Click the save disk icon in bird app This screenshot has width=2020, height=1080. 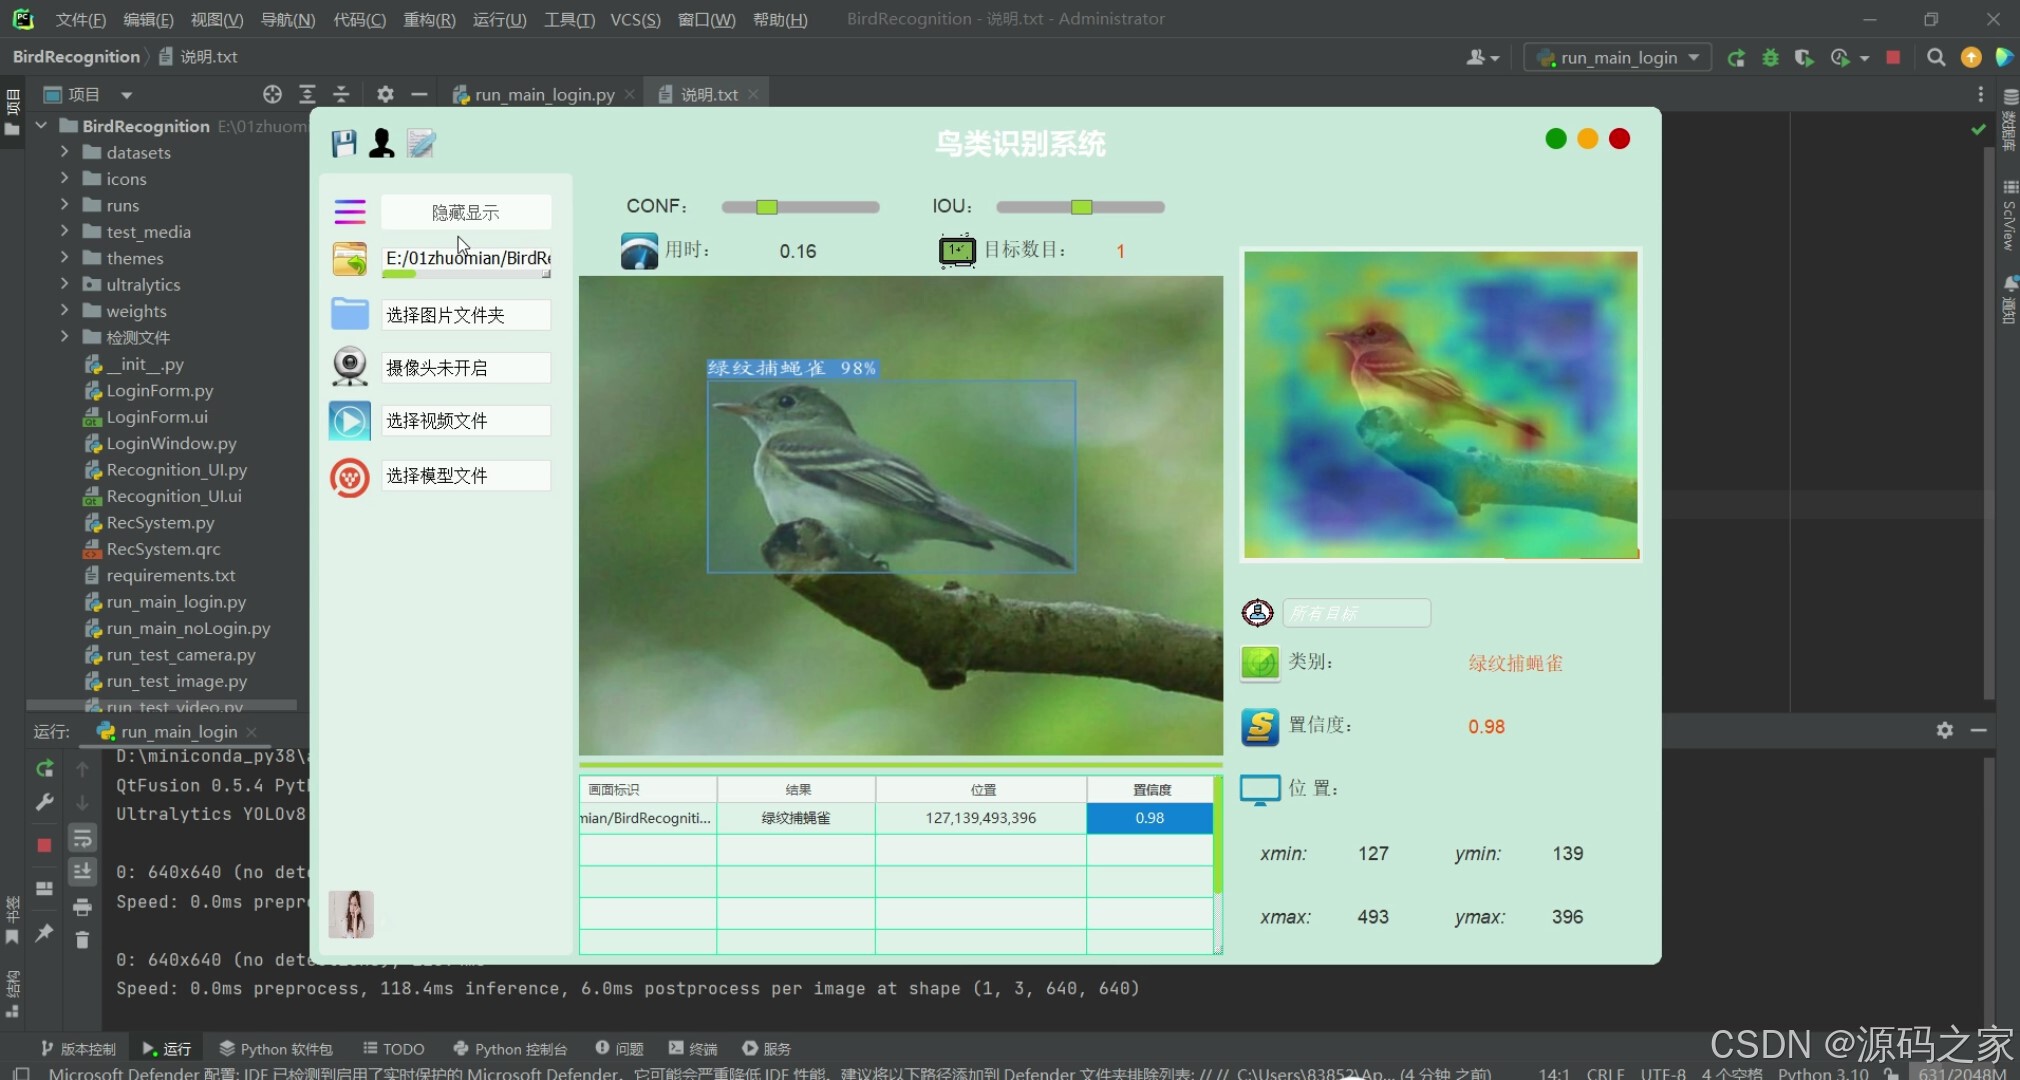(344, 143)
